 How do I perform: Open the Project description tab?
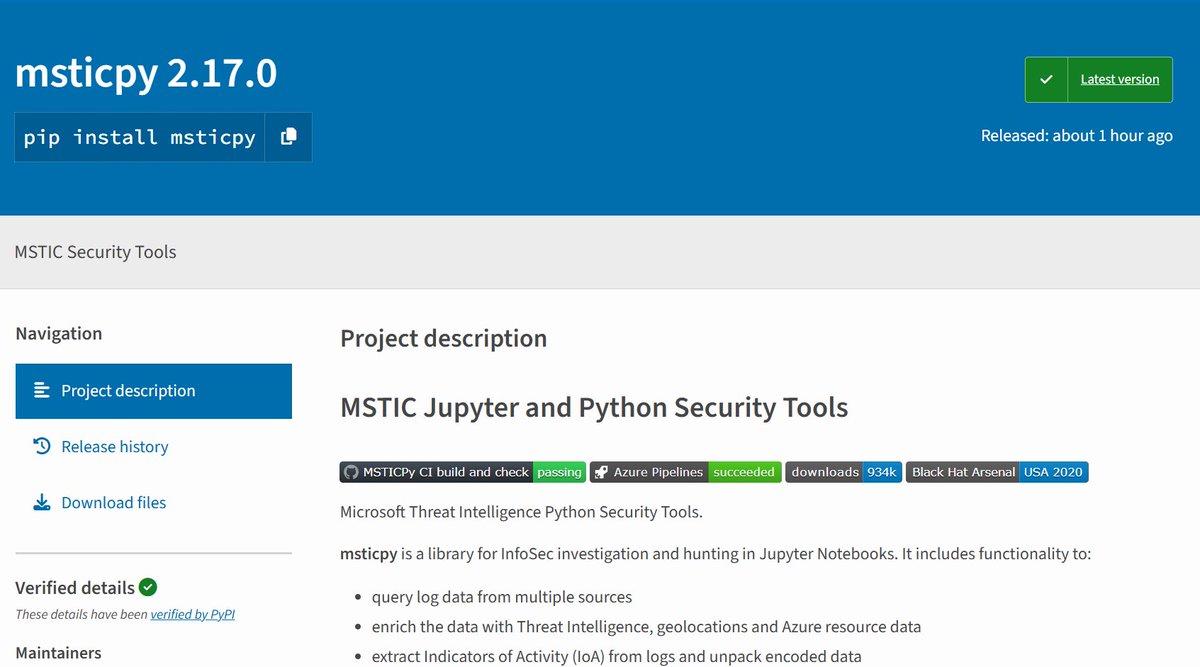pos(154,391)
